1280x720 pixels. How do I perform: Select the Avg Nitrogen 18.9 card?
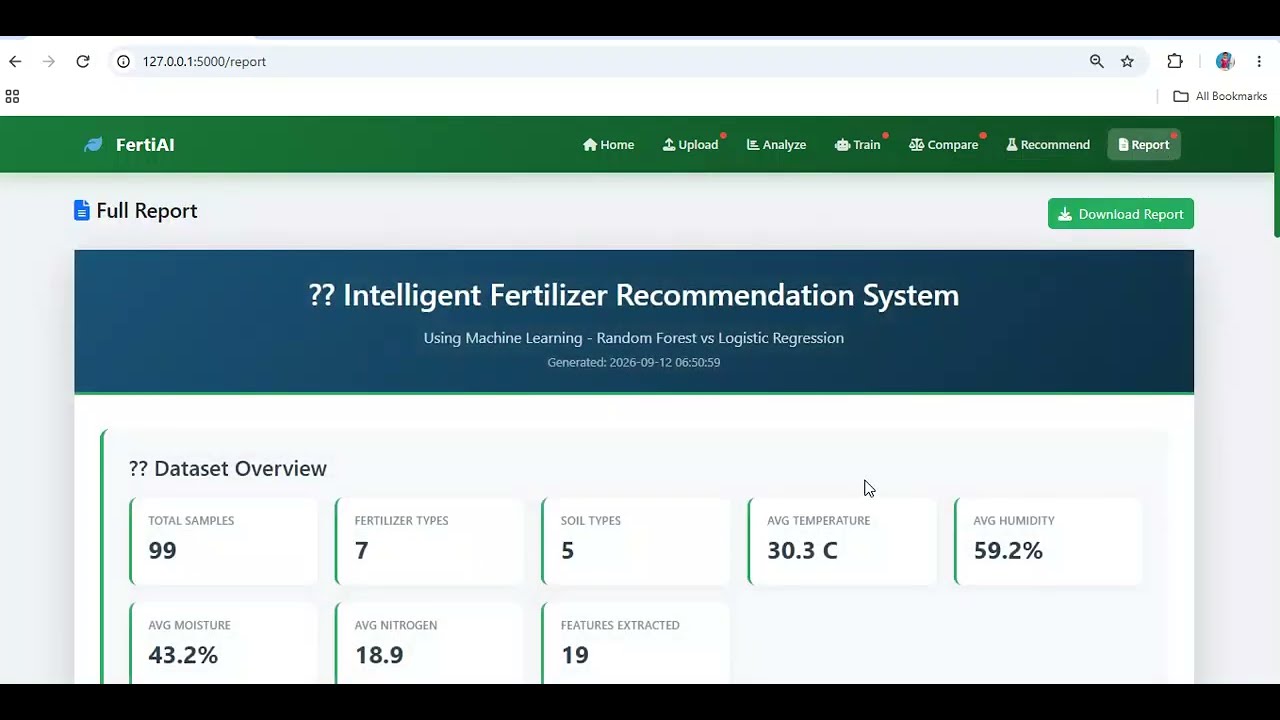(x=429, y=643)
